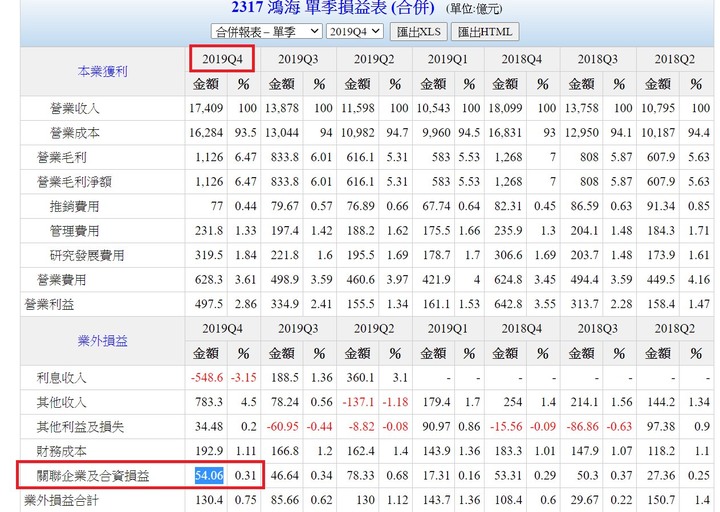Open the 合併報表－單季 report type dropdown
720x512 pixels.
(266, 32)
